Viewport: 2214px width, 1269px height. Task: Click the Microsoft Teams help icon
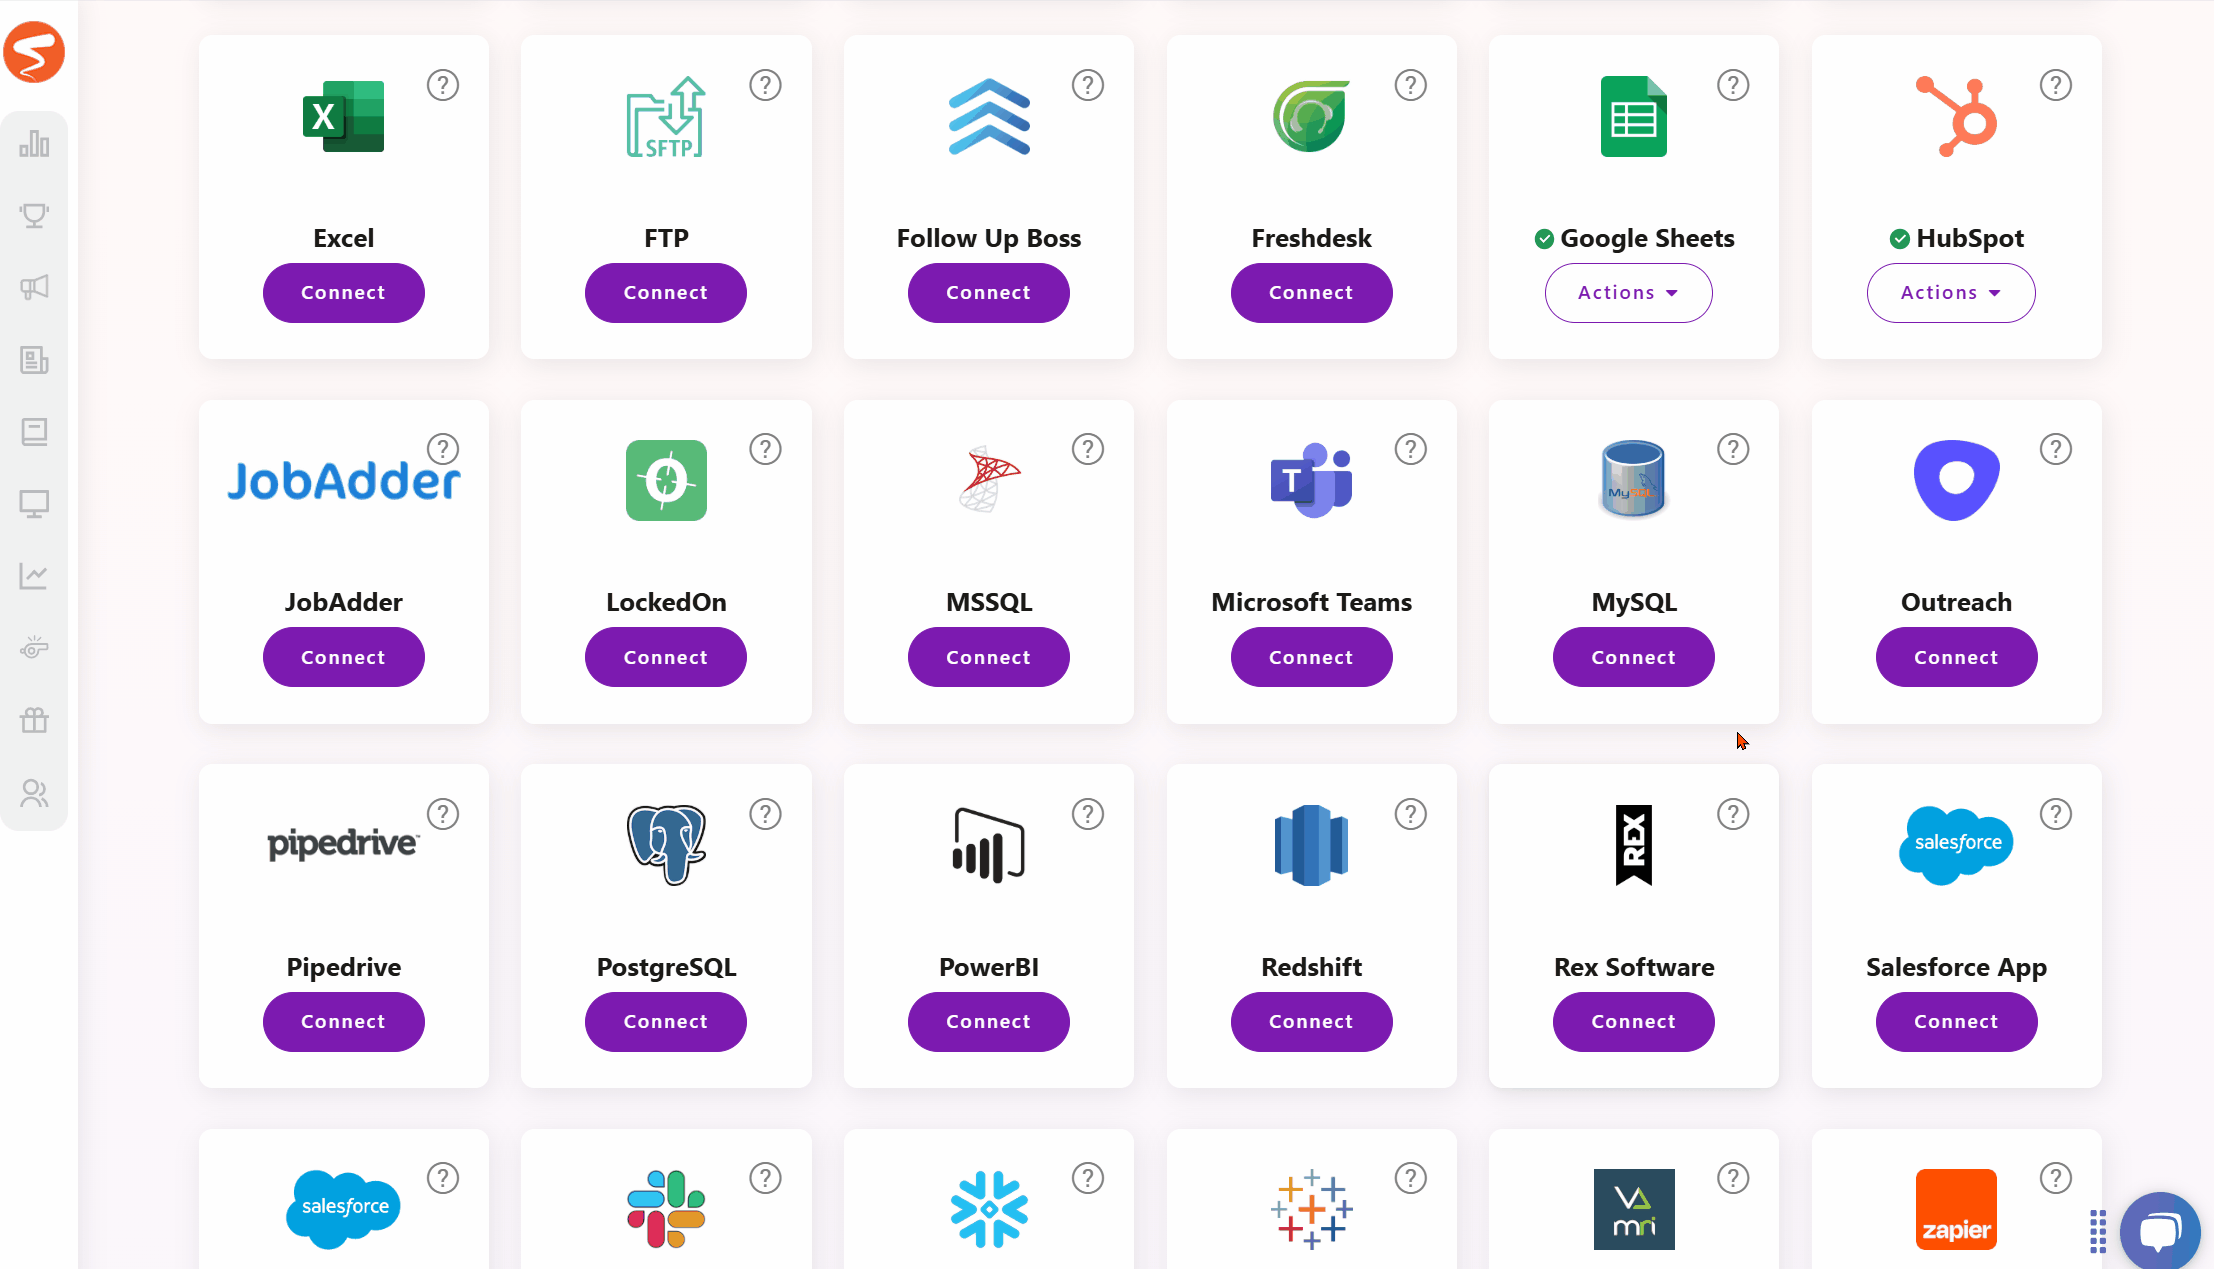[x=1411, y=449]
